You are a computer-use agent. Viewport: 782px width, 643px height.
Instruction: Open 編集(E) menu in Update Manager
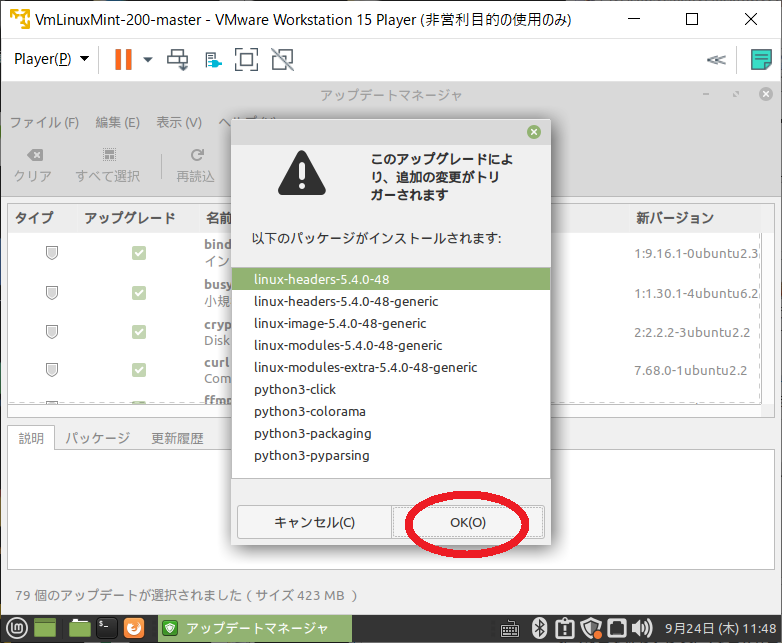tap(118, 122)
